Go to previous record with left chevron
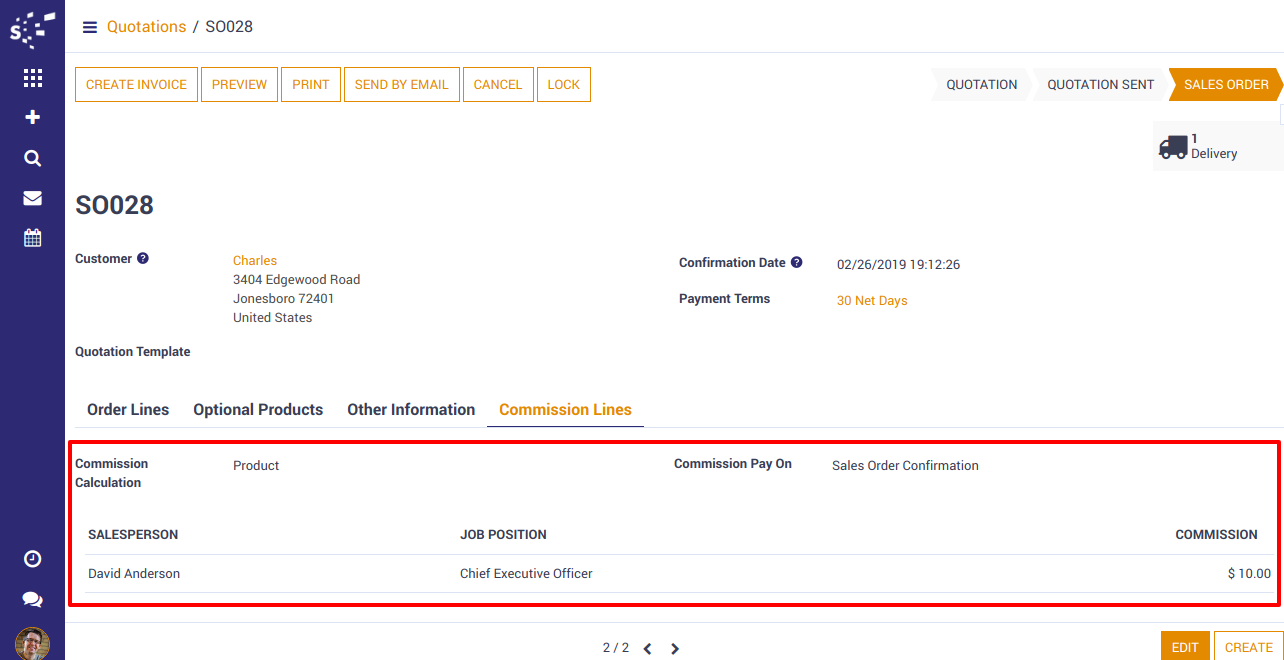The image size is (1284, 660). 647,649
